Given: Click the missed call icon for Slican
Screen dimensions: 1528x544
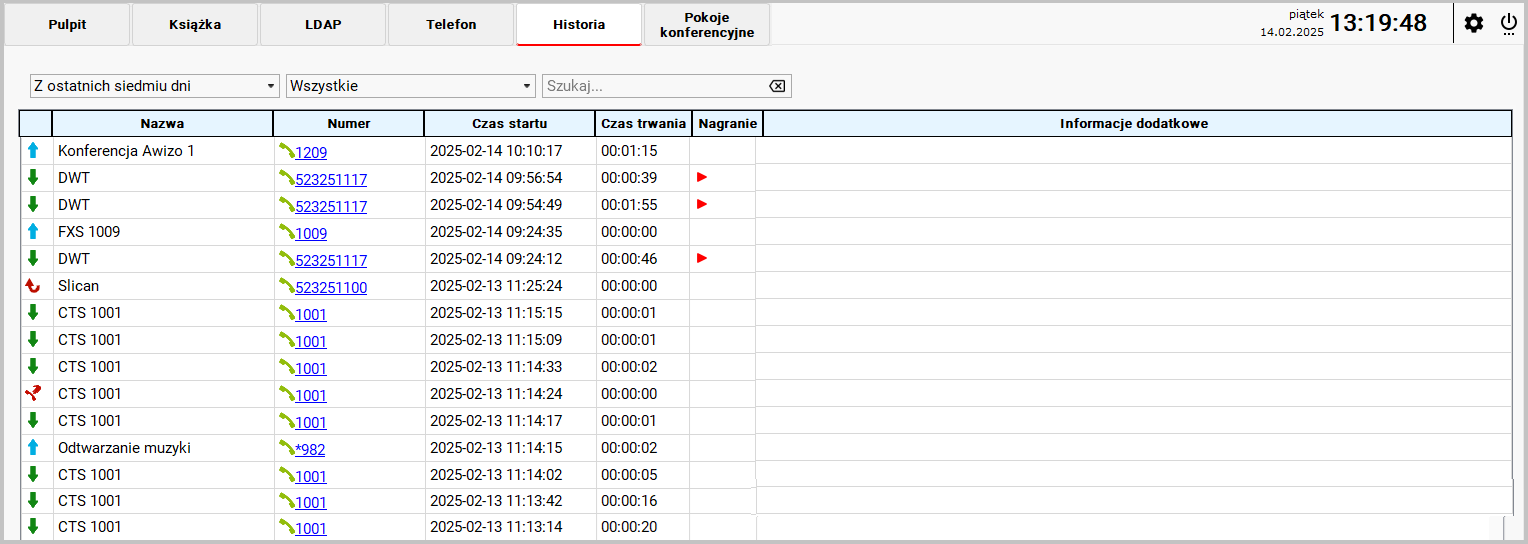Looking at the screenshot, I should click(x=33, y=286).
